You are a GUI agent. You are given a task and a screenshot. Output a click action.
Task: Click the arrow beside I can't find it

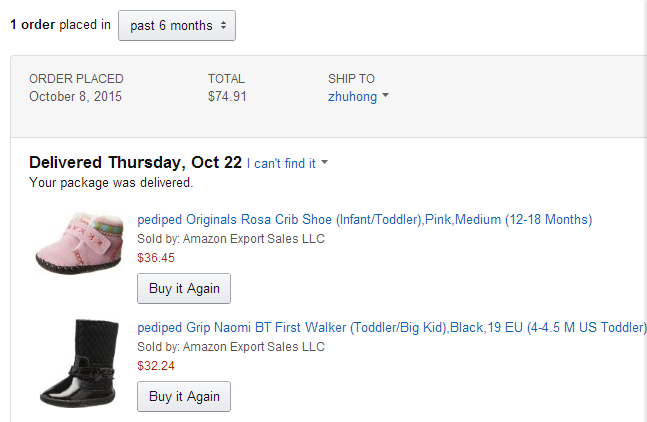(325, 162)
